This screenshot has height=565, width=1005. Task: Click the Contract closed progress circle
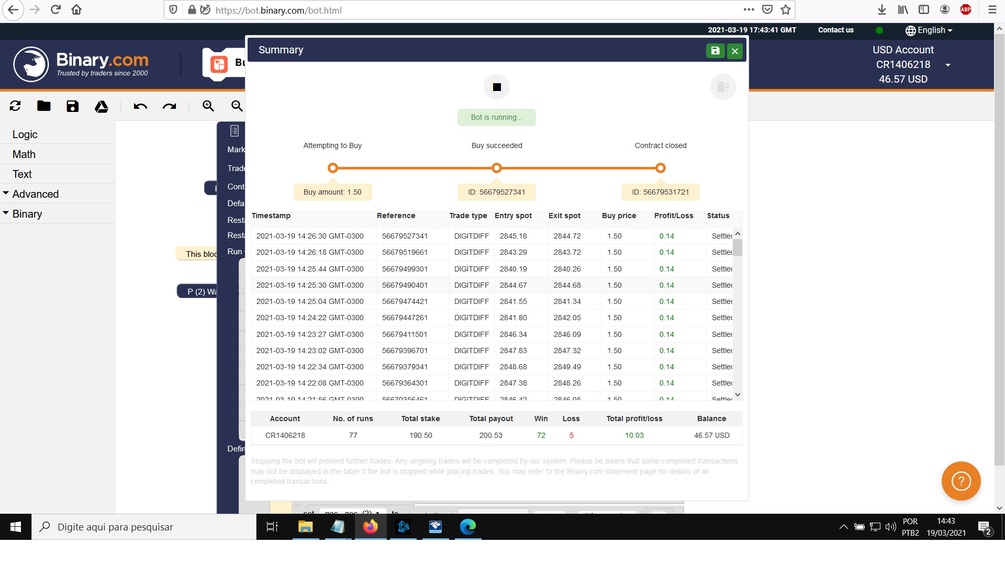click(x=660, y=168)
